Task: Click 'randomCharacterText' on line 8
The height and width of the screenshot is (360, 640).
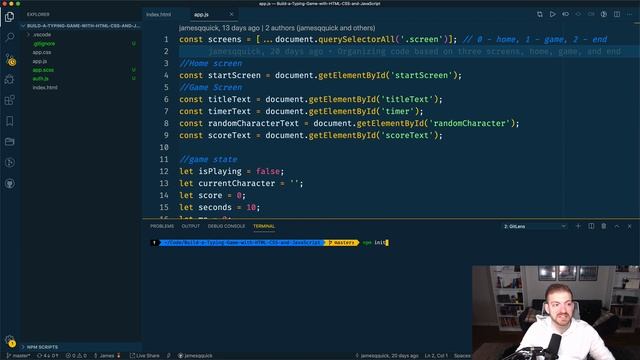Action: tap(253, 123)
